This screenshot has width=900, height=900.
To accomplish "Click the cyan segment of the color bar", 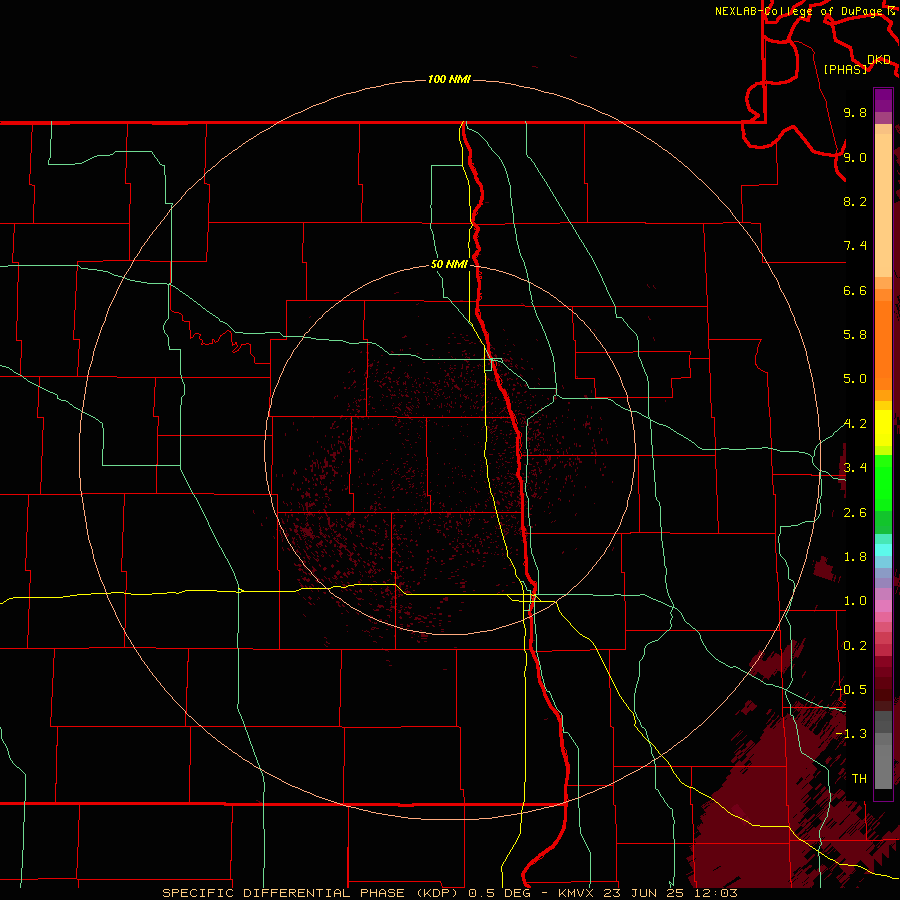I will [x=883, y=550].
